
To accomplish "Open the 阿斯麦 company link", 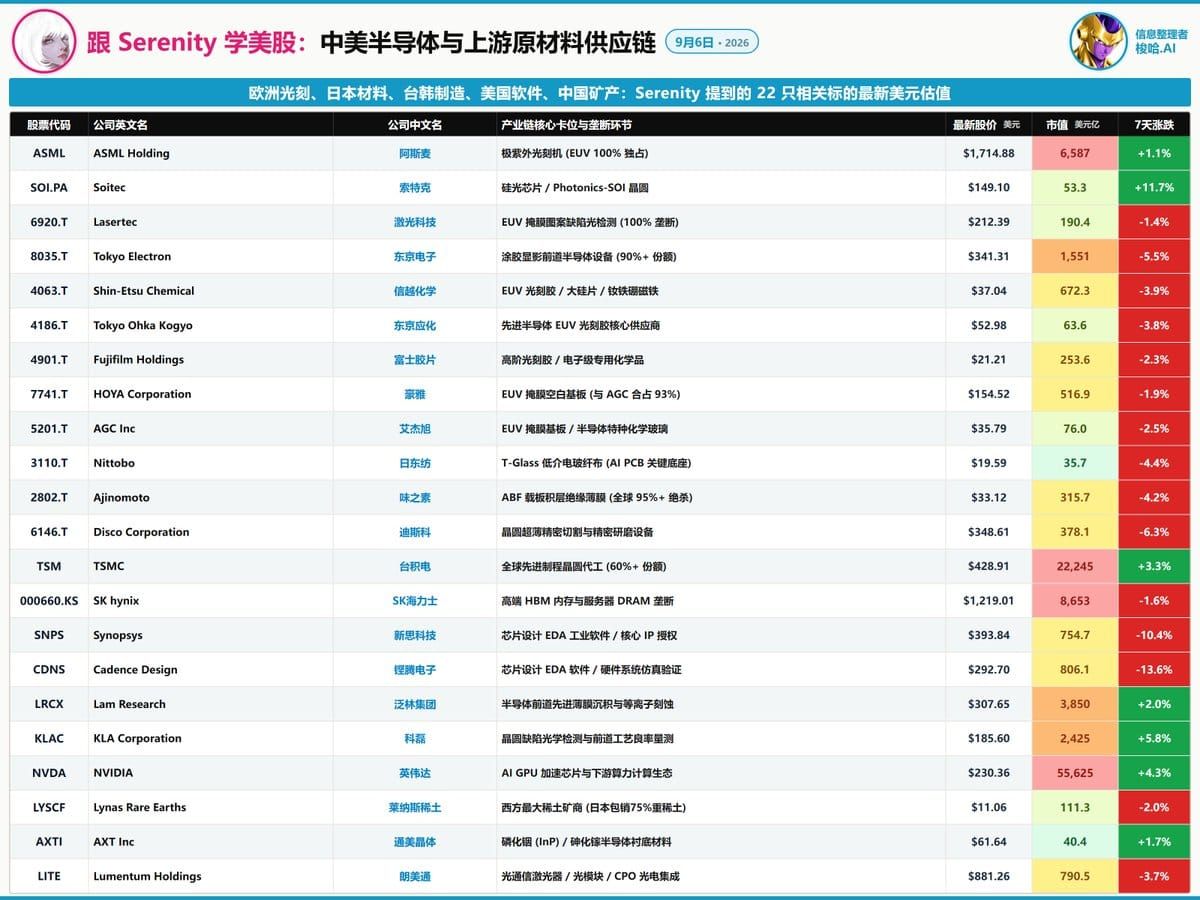I will pyautogui.click(x=415, y=154).
